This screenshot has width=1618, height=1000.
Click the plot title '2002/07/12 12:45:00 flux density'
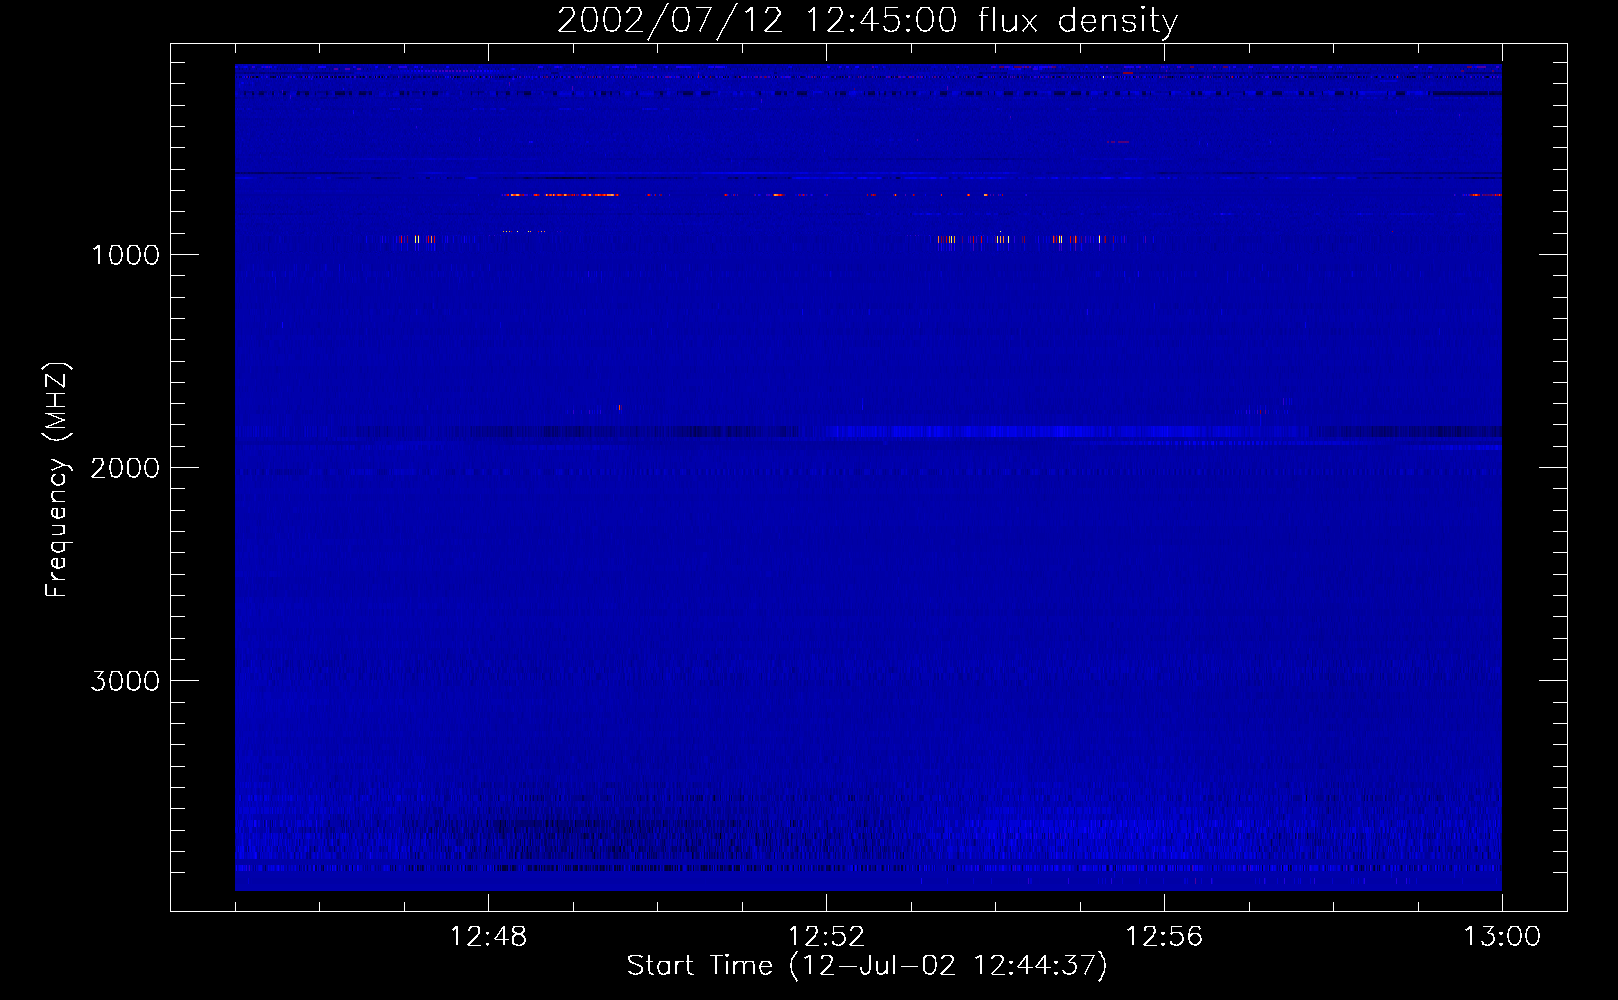(867, 21)
